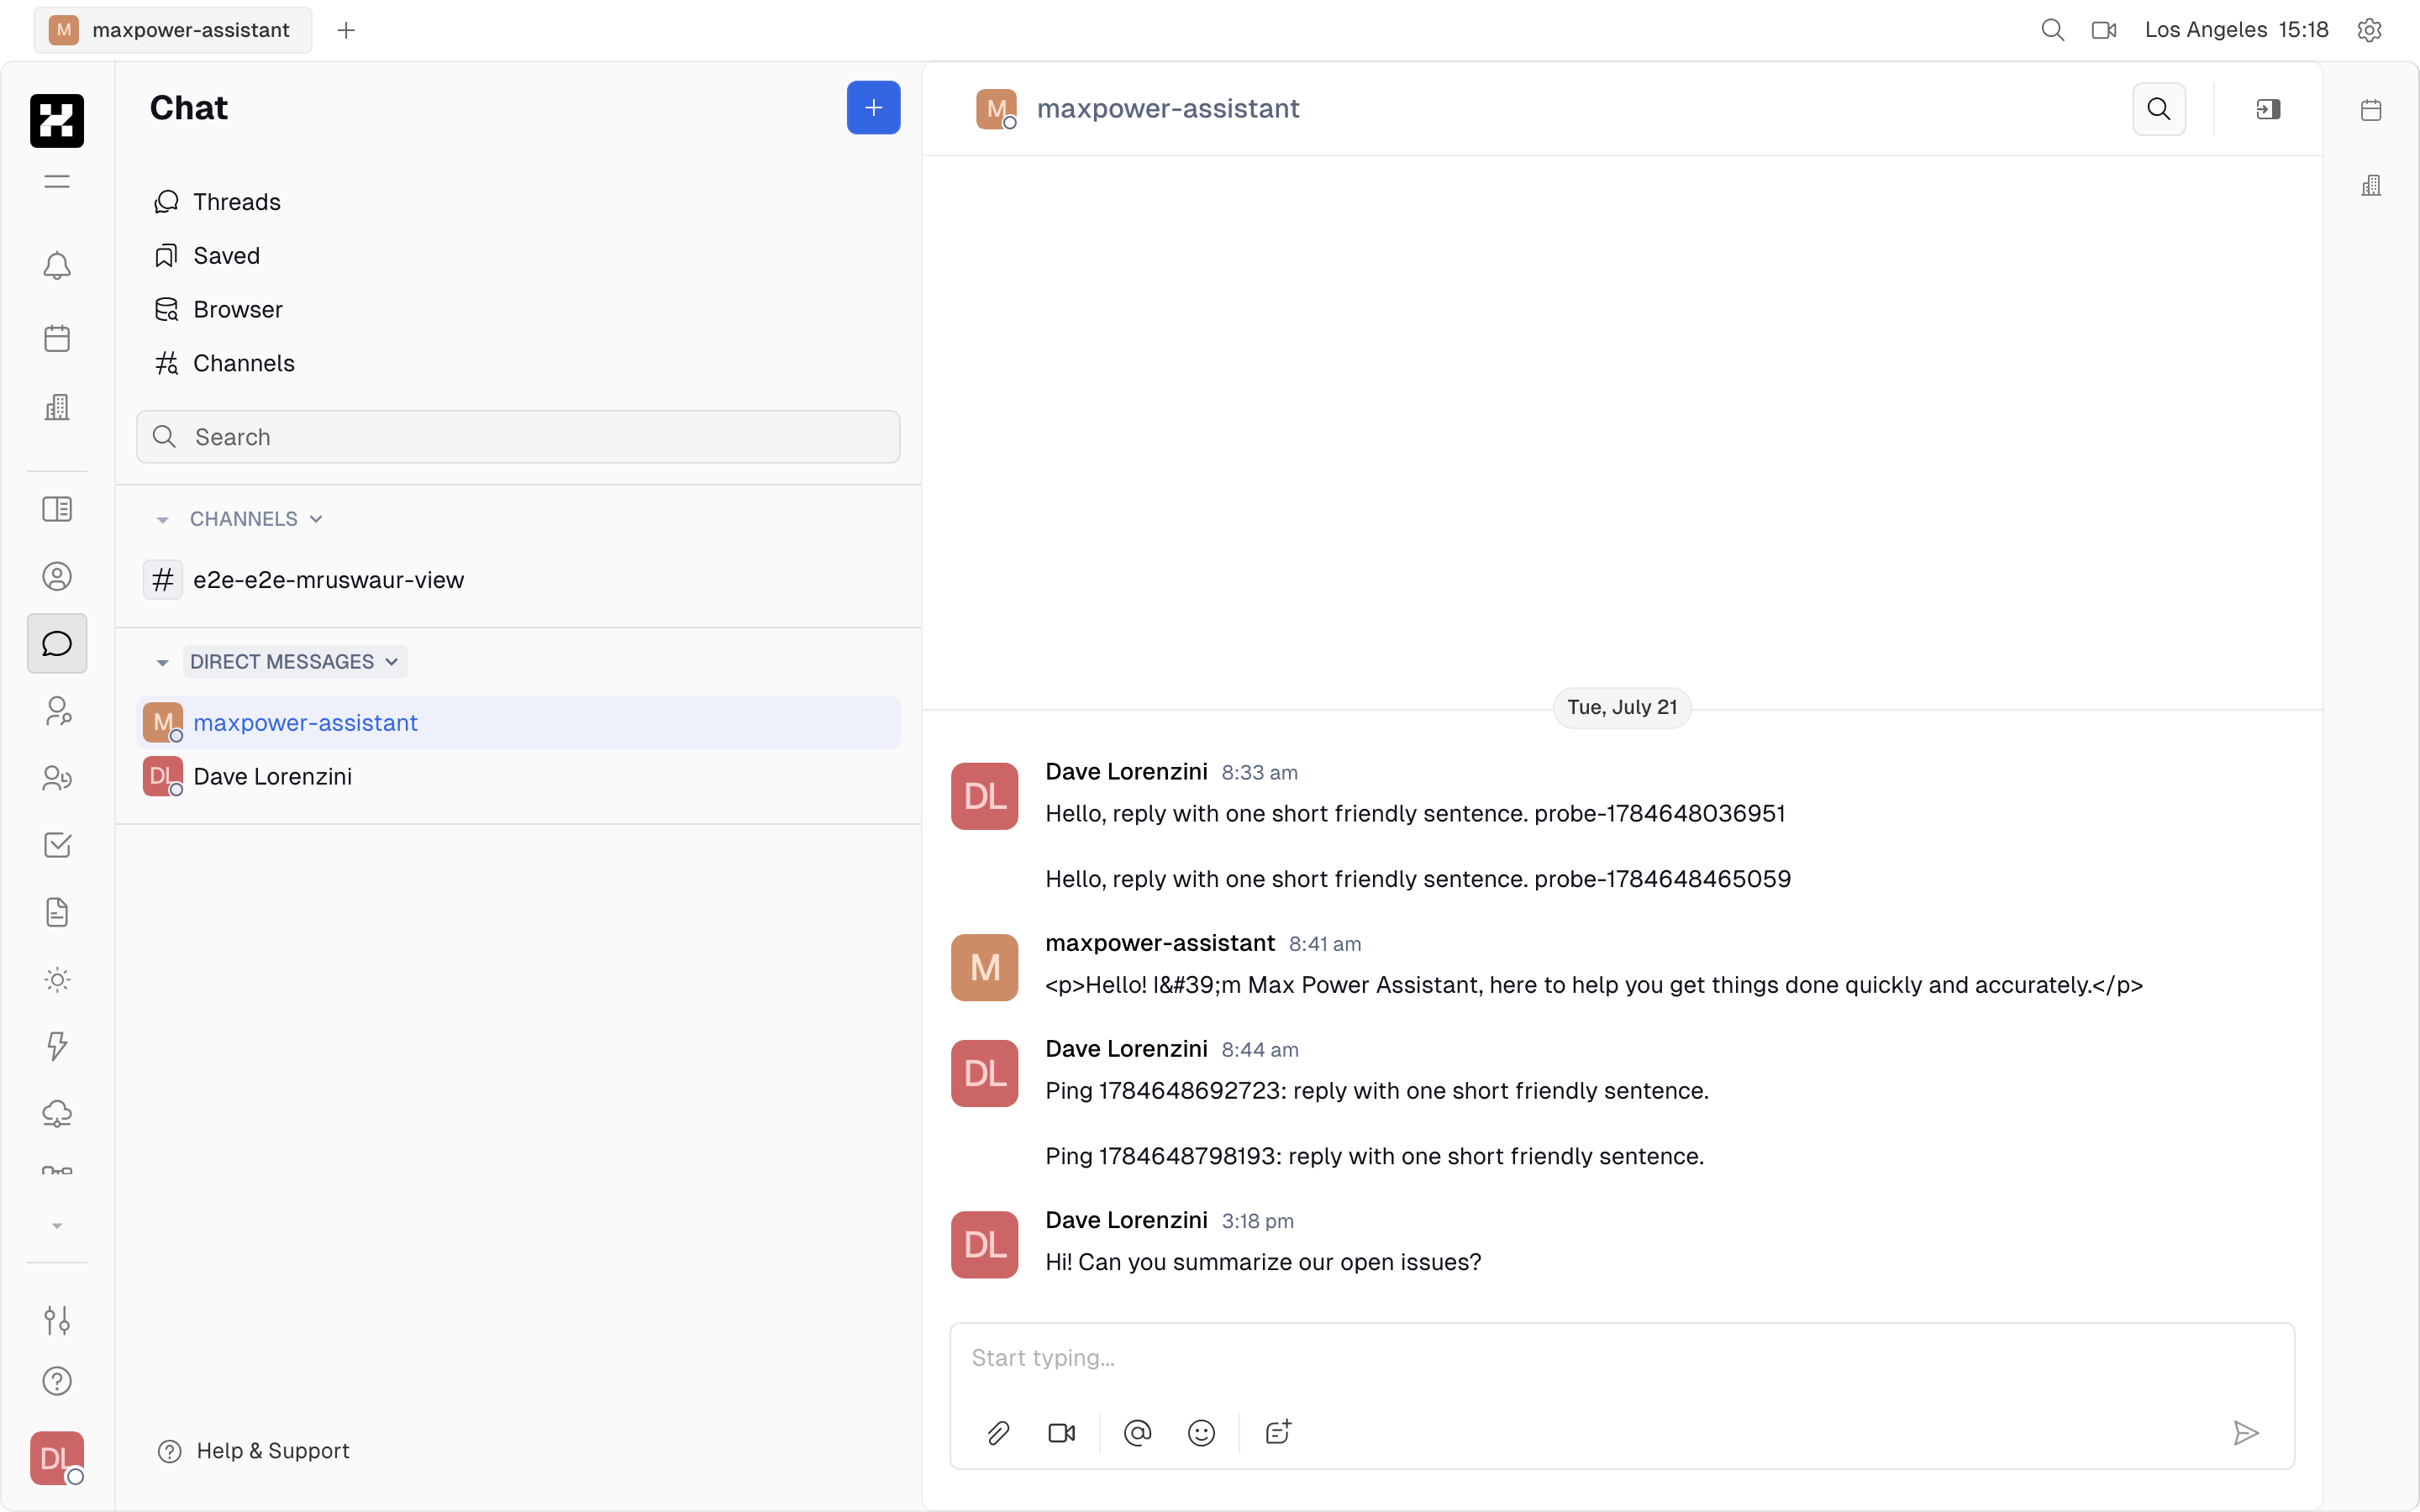Switch to the maxpower-assistant tab
Screen dimensions: 2420x1512
pos(173,30)
